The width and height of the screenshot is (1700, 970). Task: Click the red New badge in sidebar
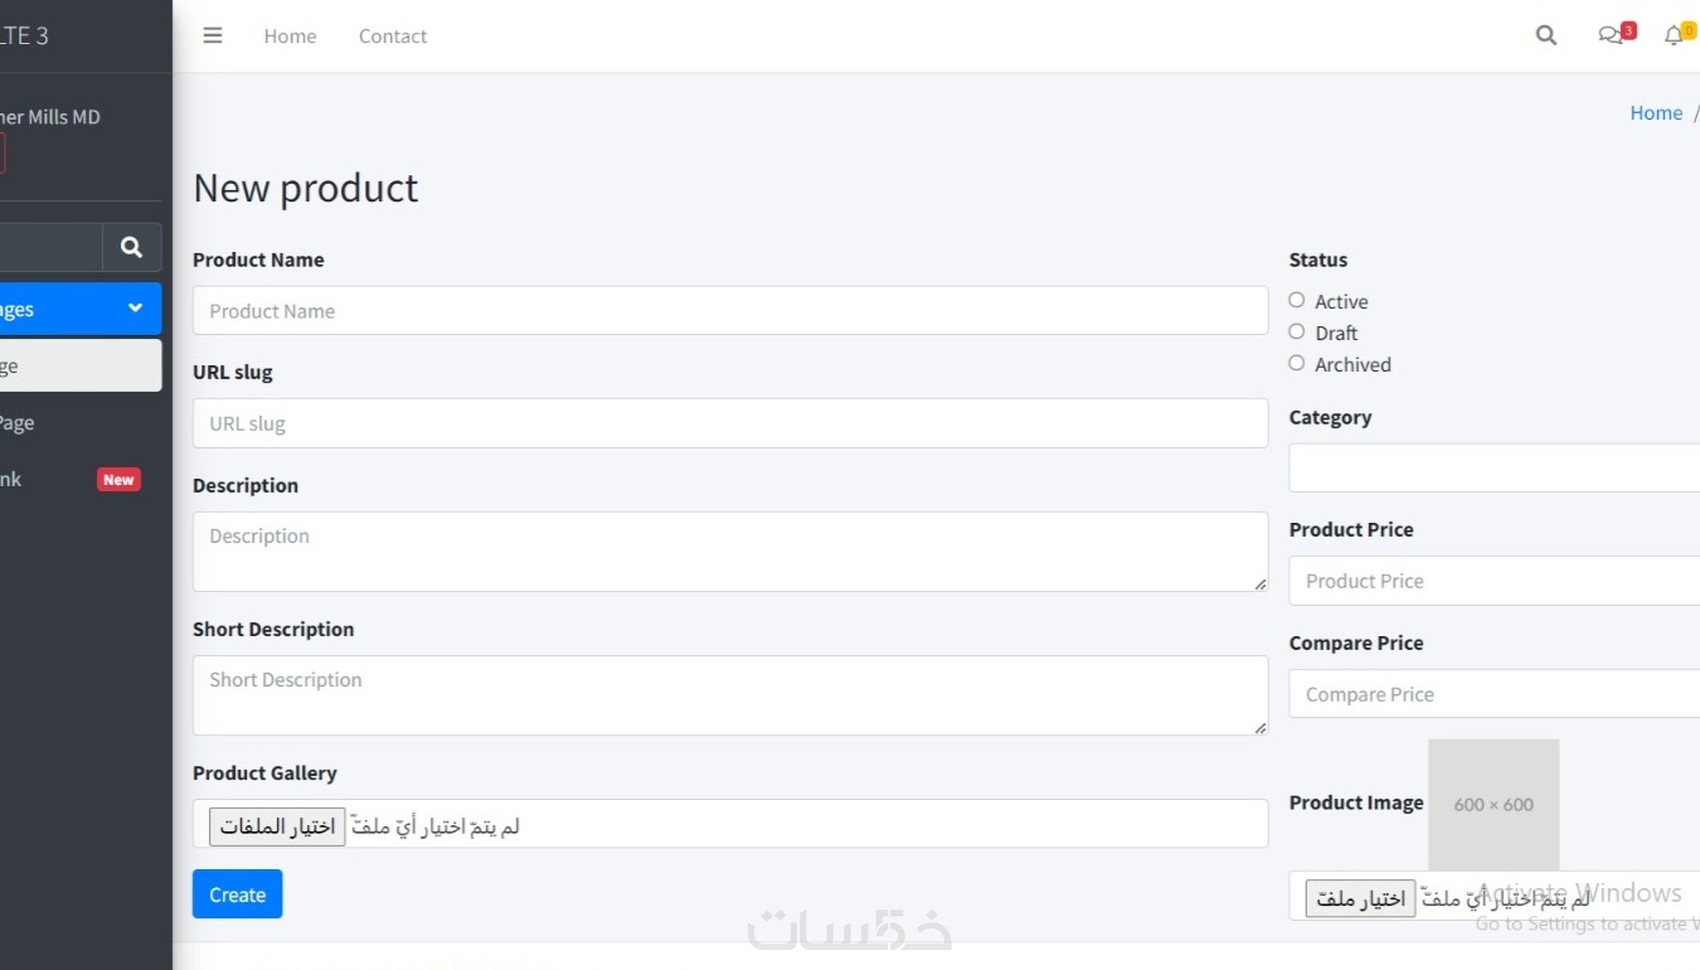coord(118,480)
